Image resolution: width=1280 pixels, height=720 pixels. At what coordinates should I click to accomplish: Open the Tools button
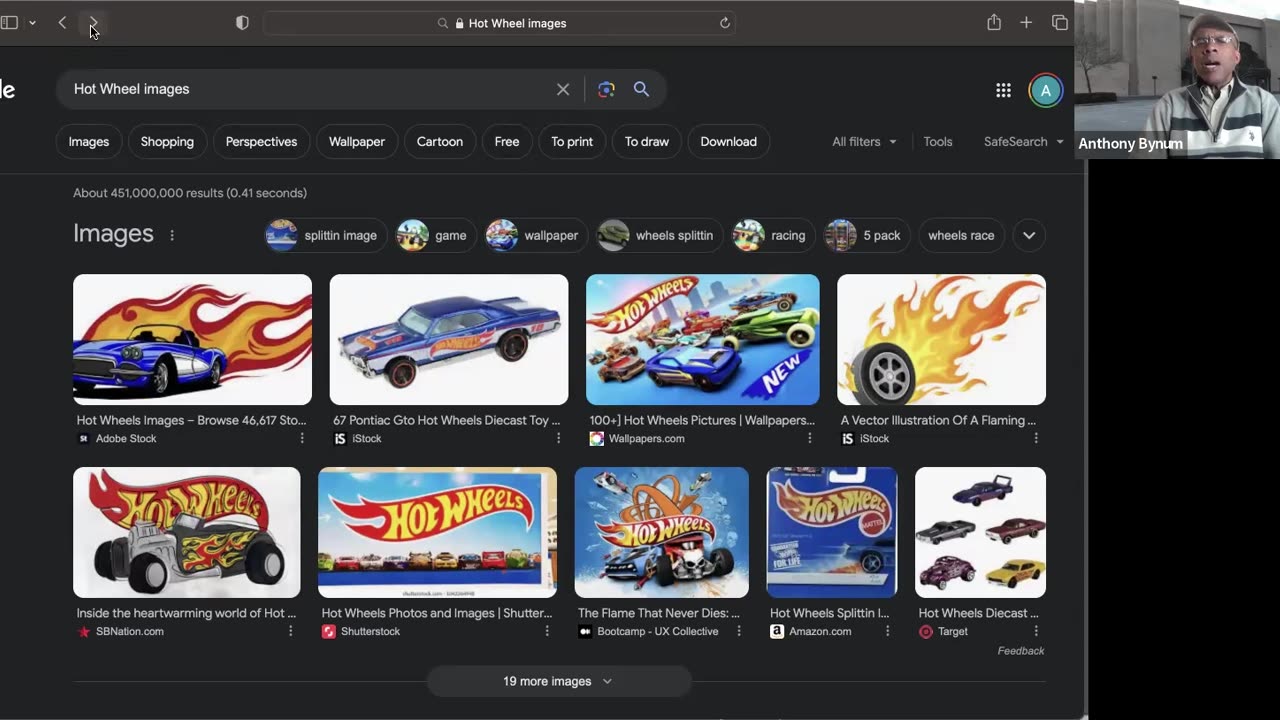coord(938,142)
